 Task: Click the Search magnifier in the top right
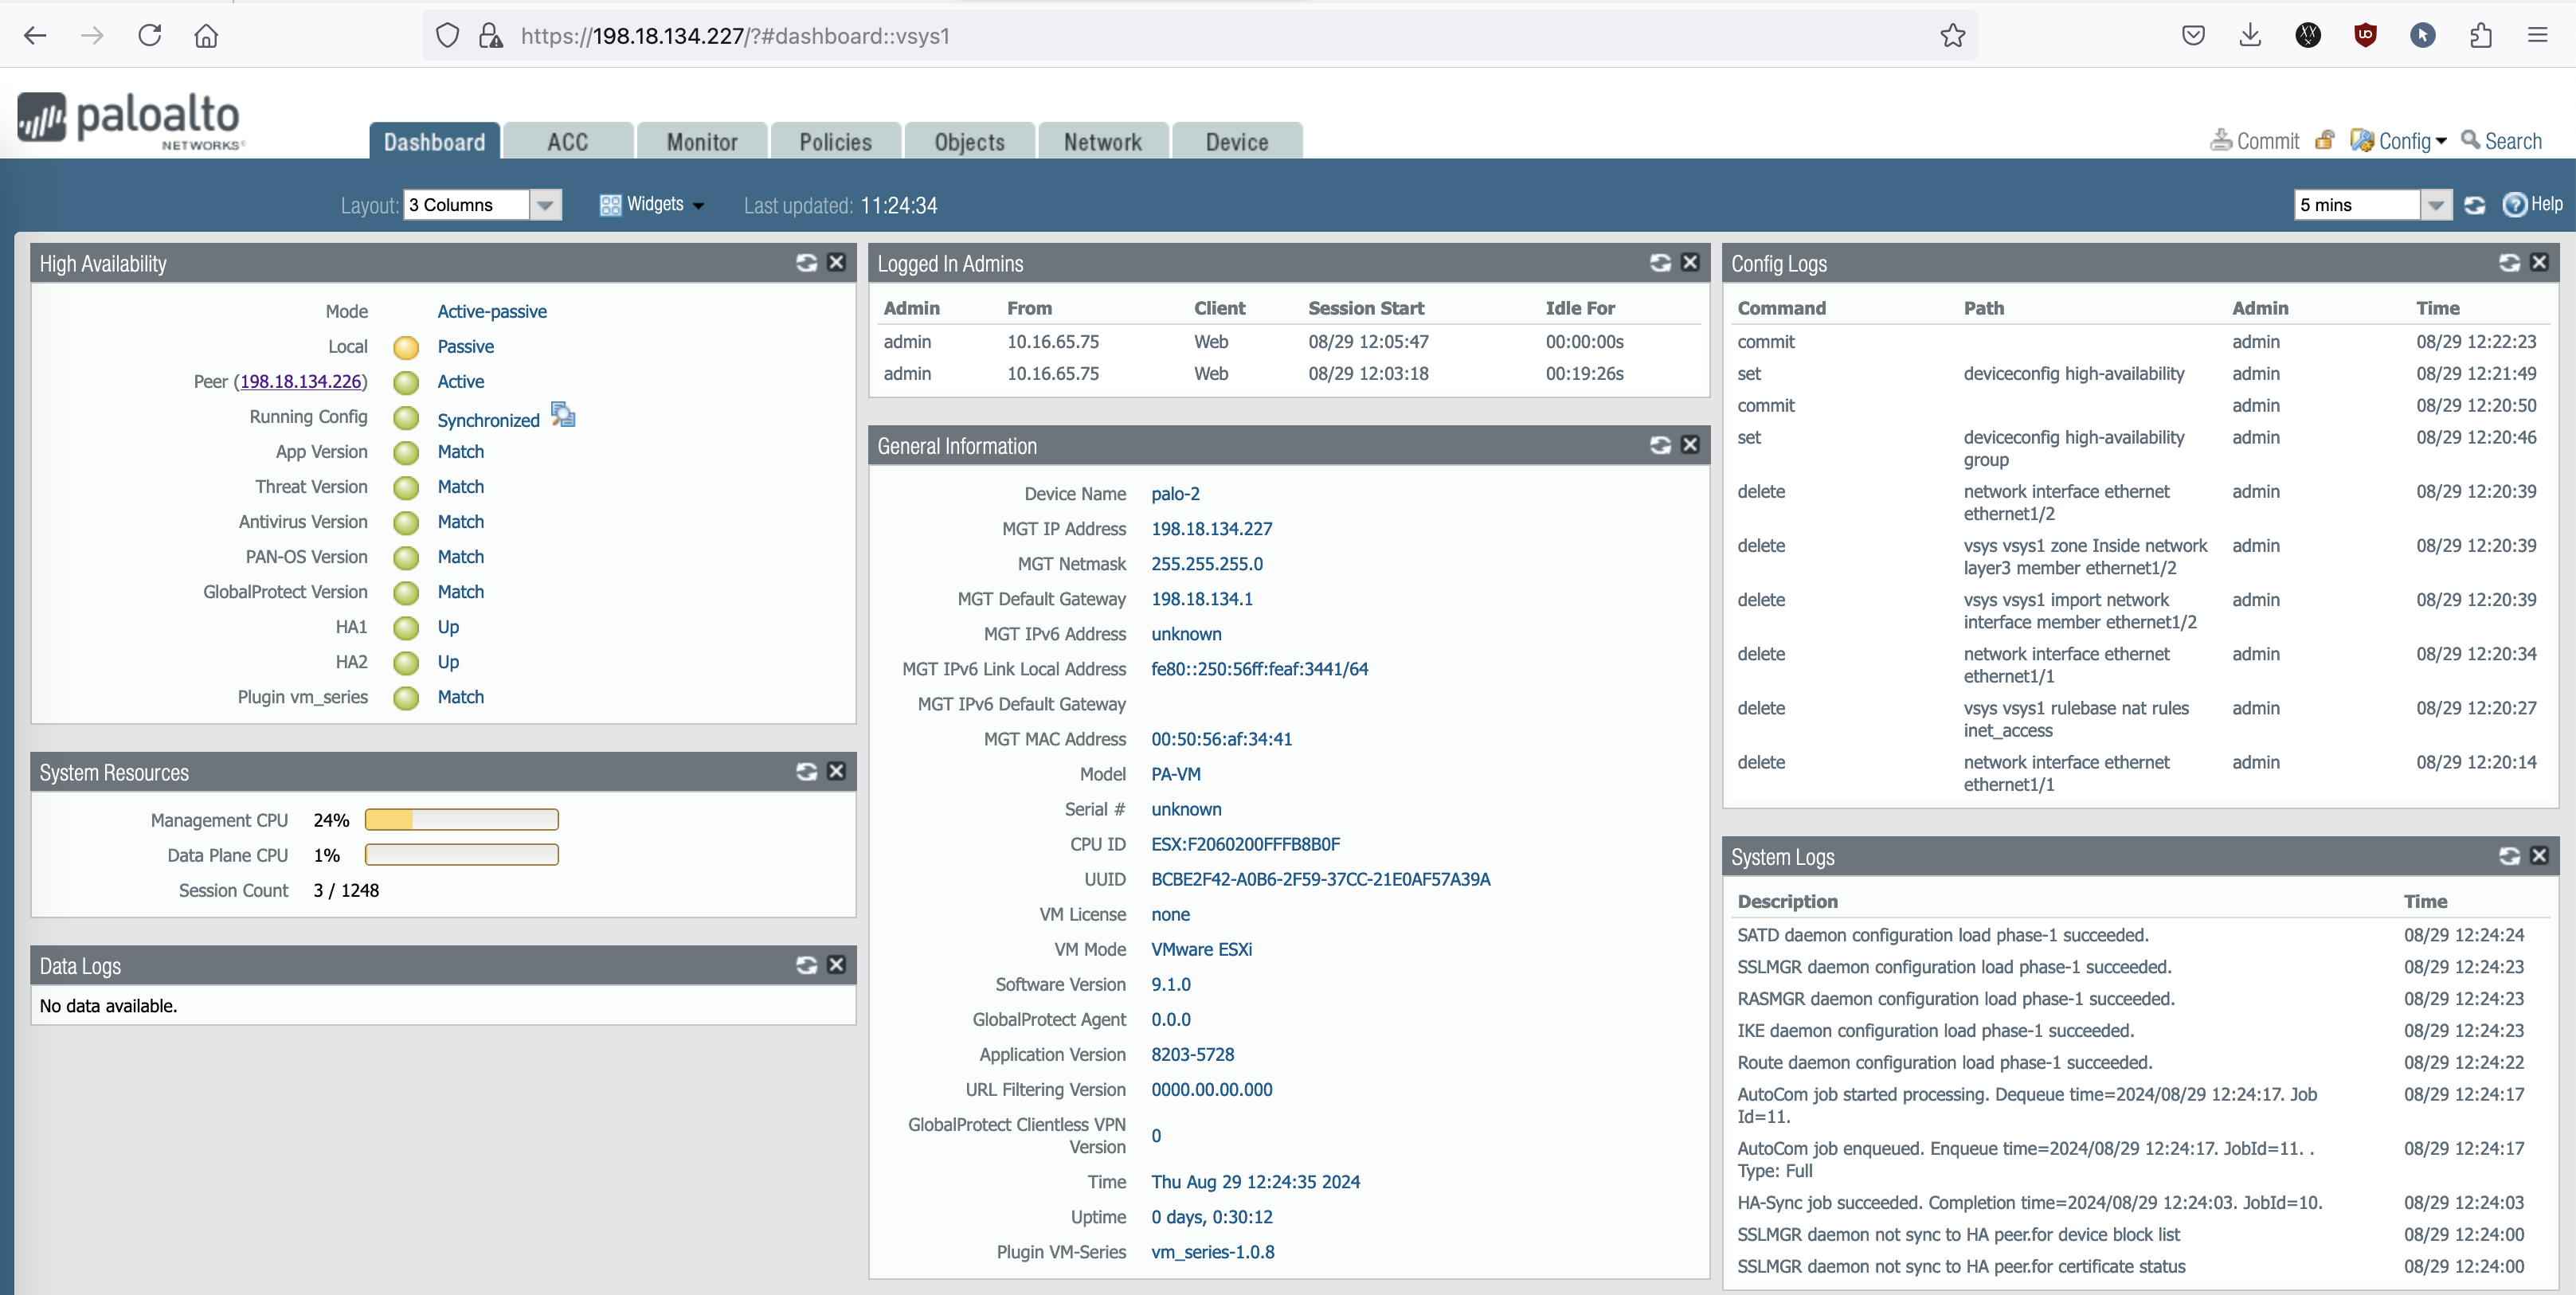point(2470,140)
